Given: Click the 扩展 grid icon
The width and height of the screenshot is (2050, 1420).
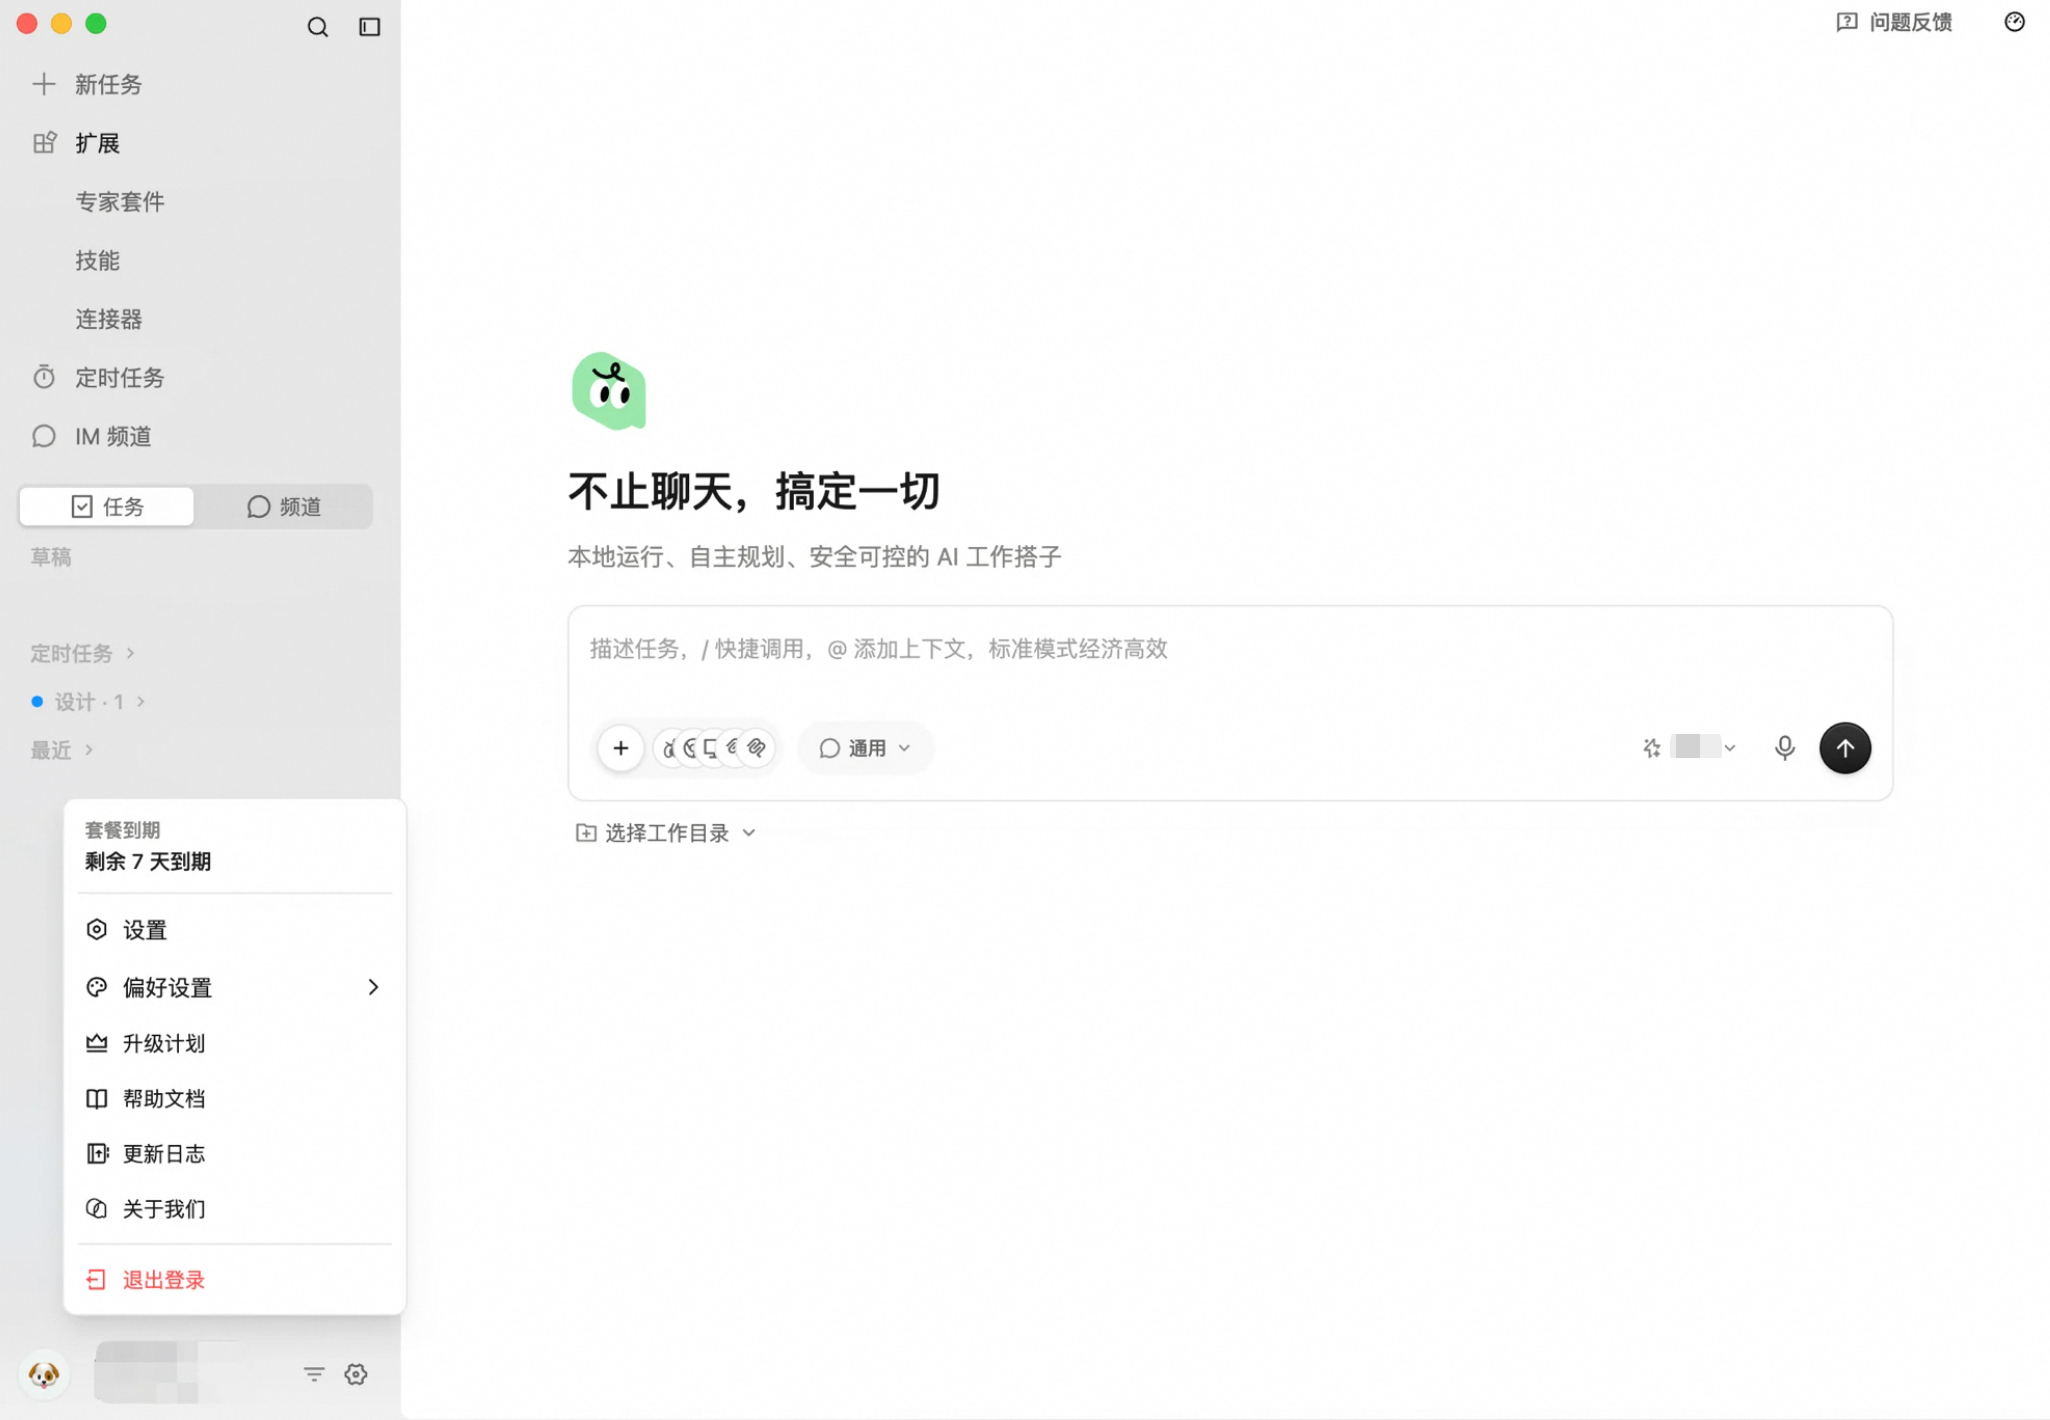Looking at the screenshot, I should 43,143.
